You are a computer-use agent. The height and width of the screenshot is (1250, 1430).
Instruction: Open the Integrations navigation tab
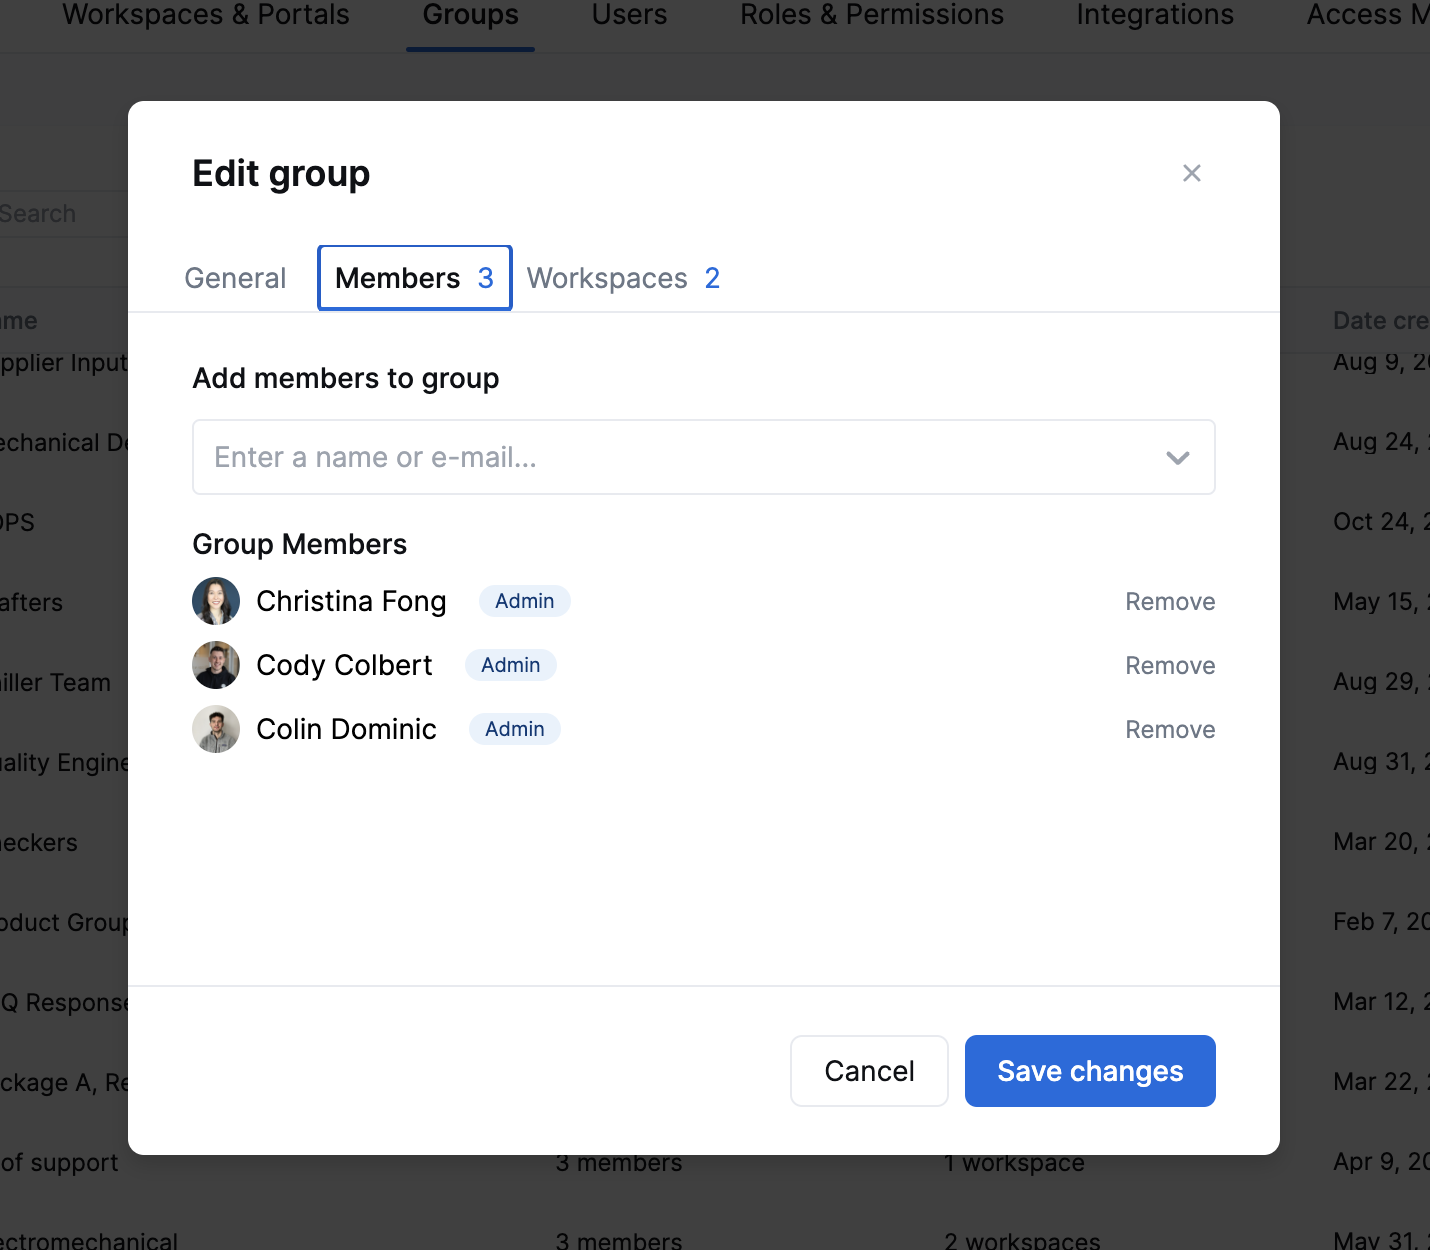click(x=1155, y=15)
